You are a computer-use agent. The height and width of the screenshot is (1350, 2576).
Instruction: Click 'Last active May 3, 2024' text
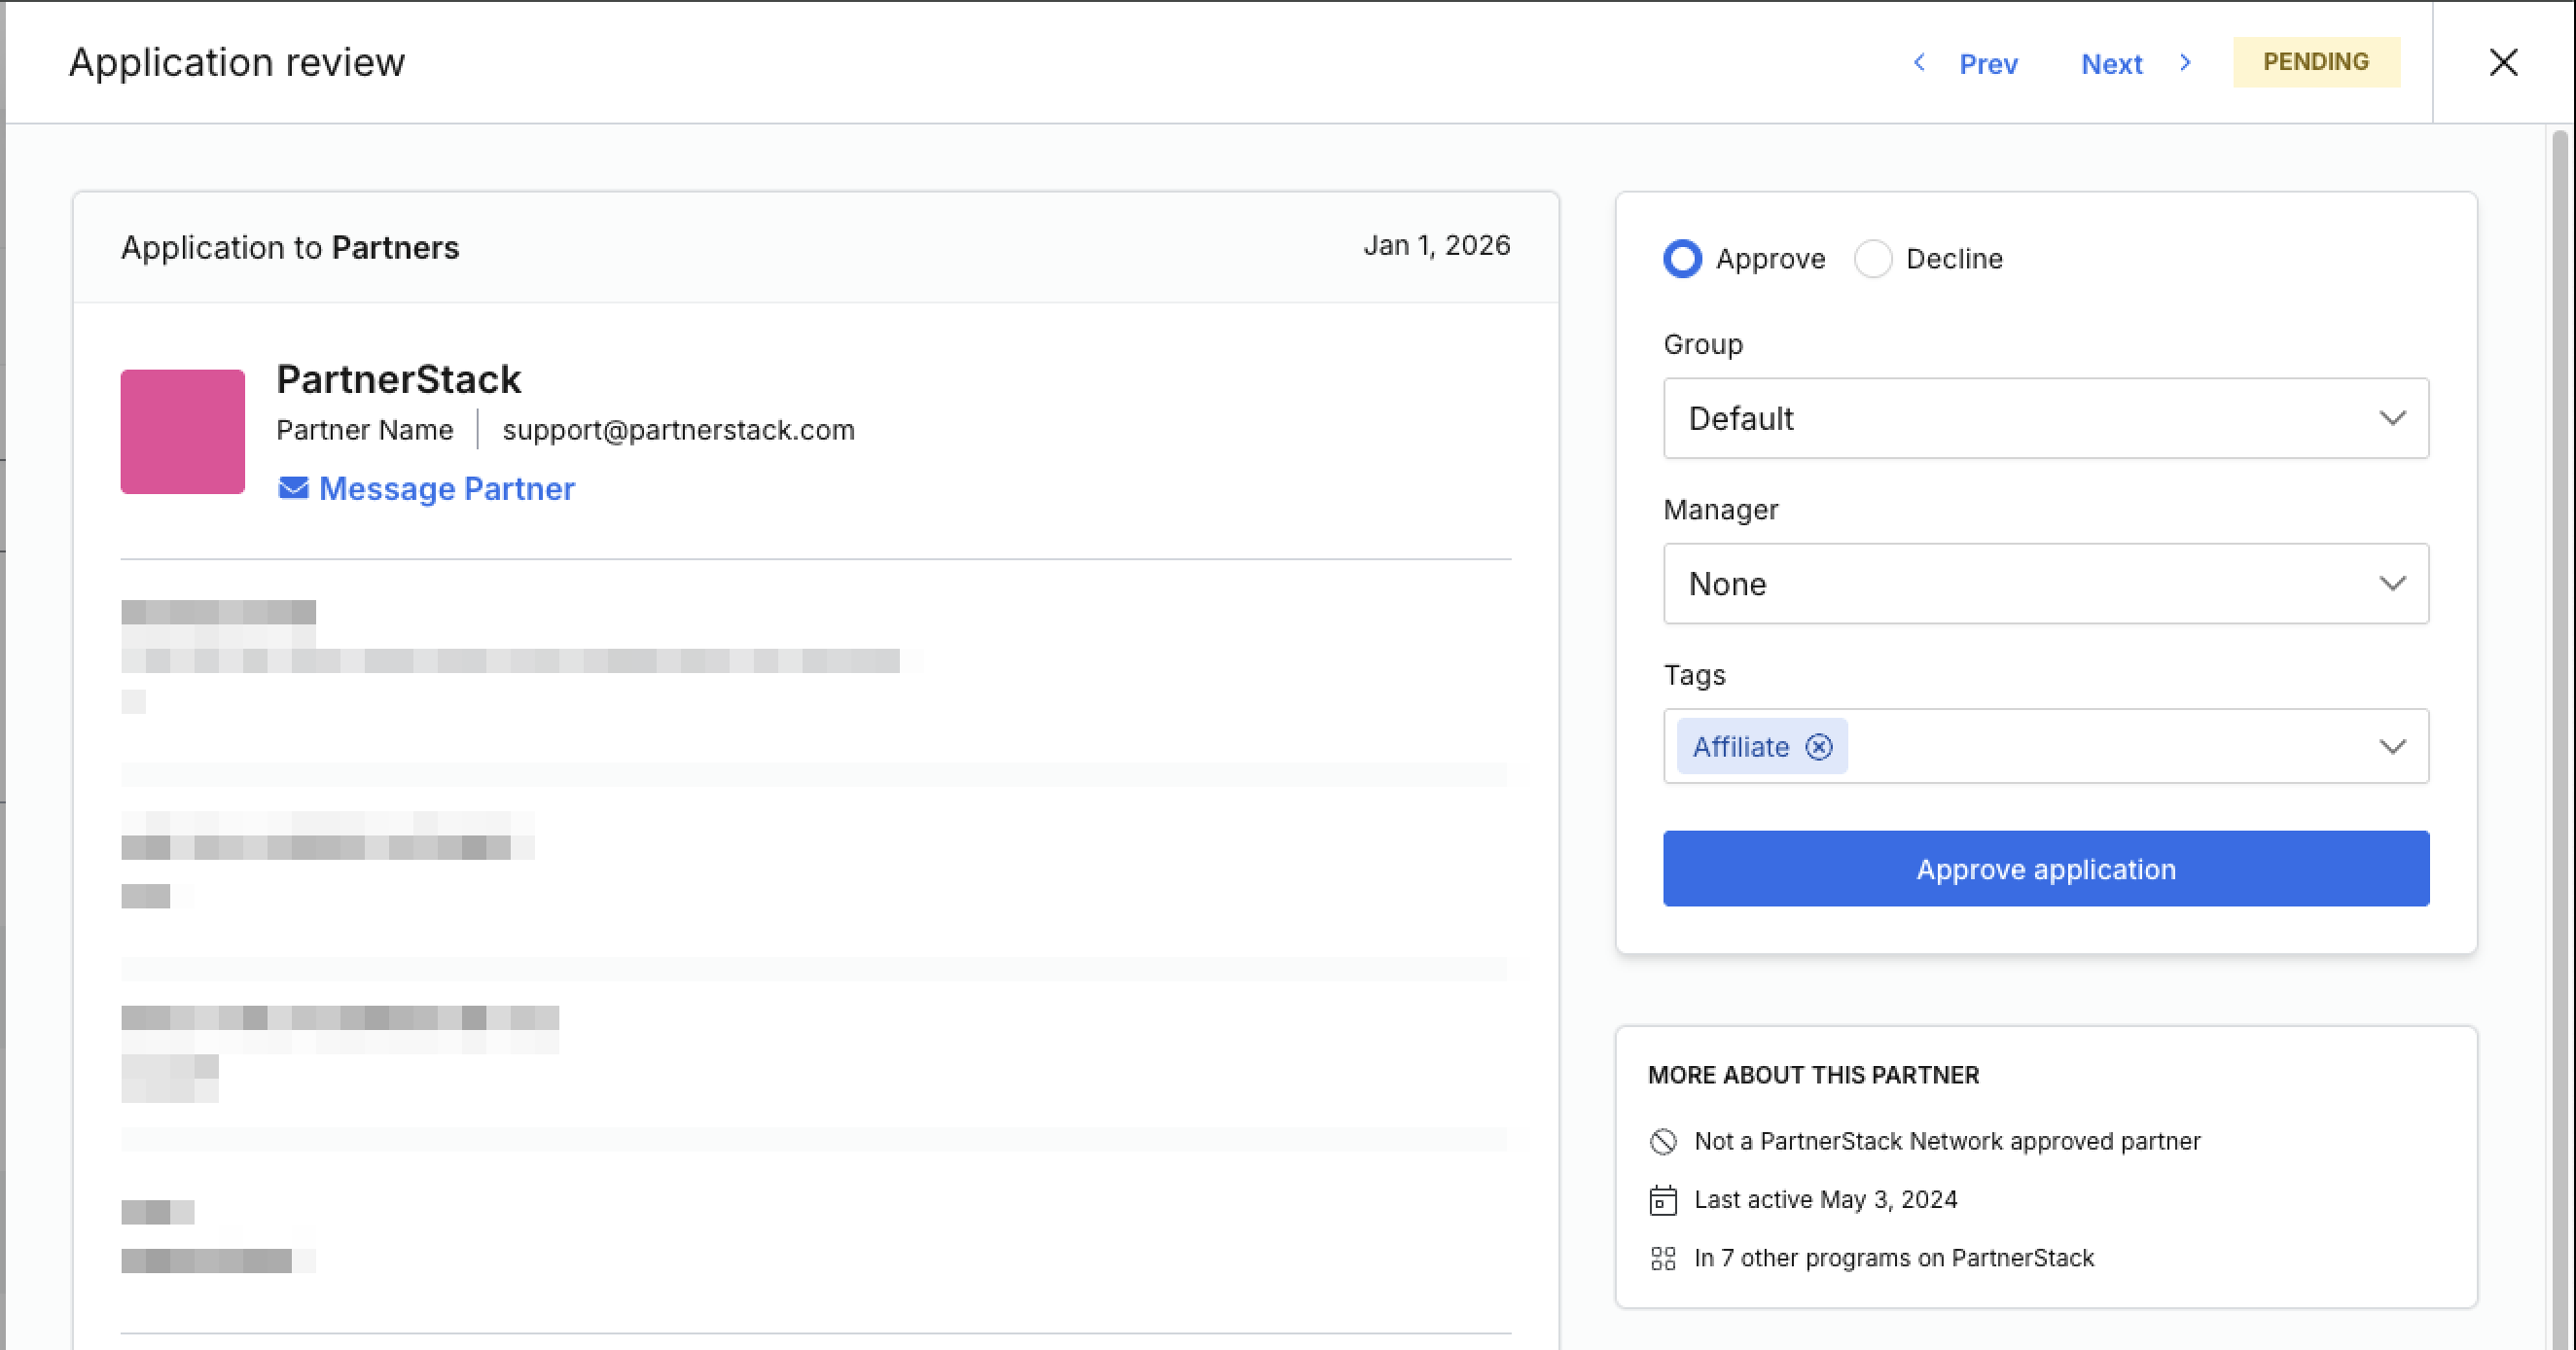(x=1825, y=1200)
